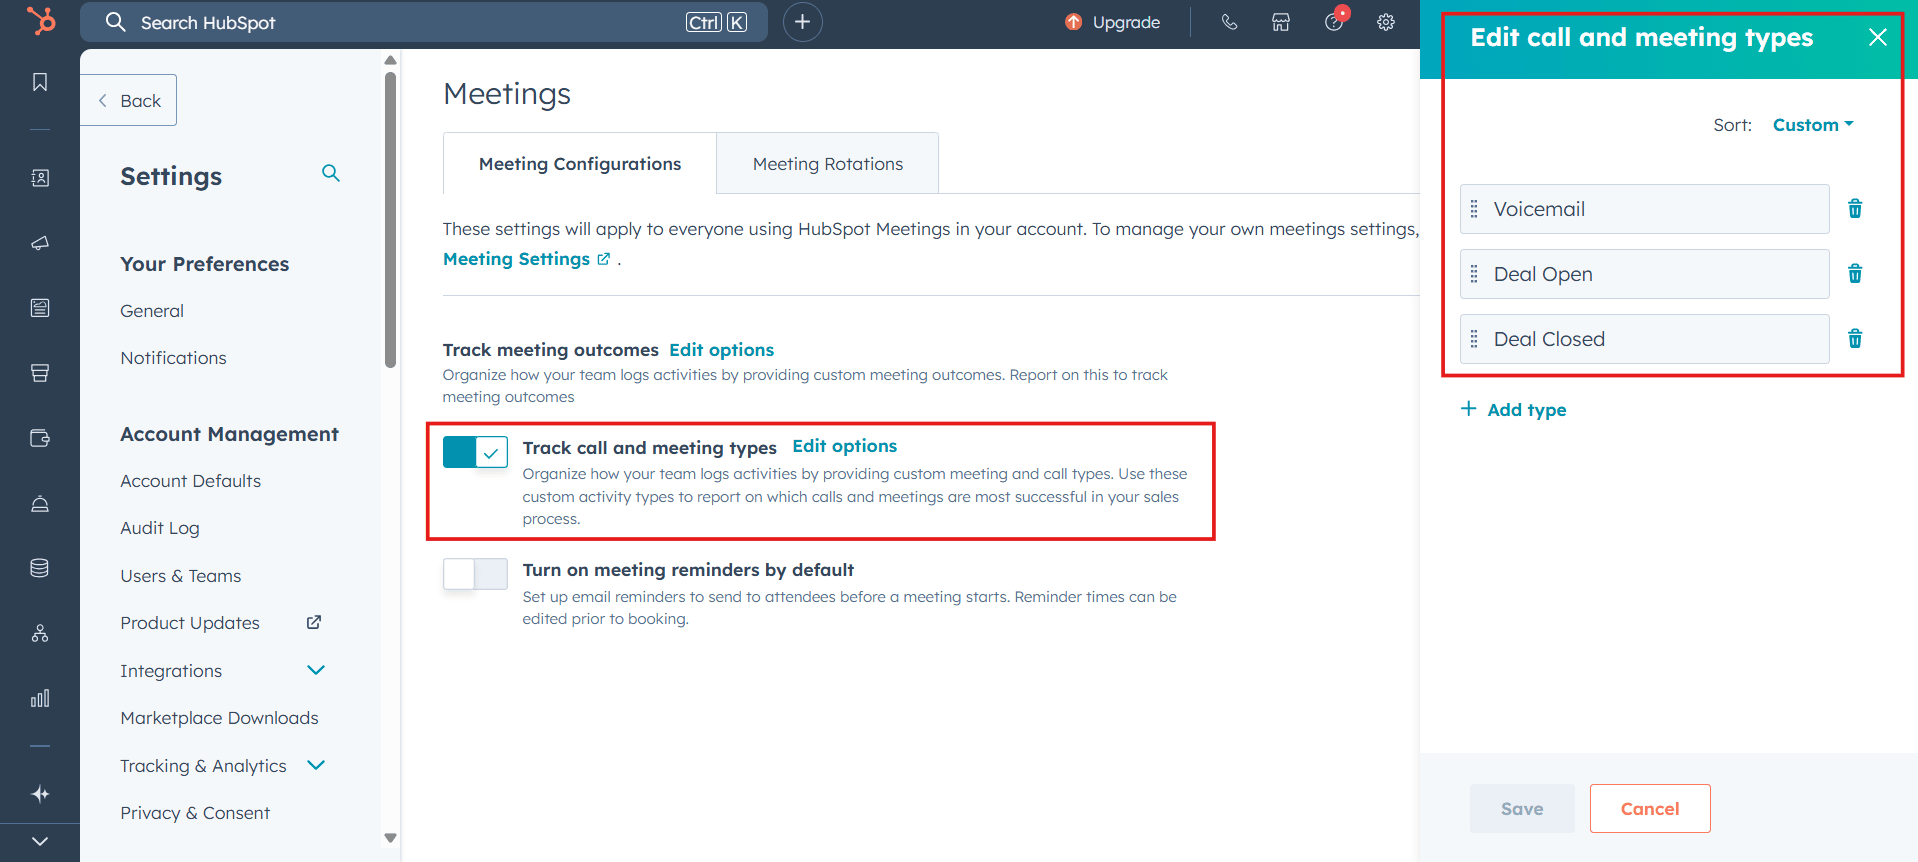Screen dimensions: 1918x862
Task: Open Notifications settings
Action: pos(173,358)
